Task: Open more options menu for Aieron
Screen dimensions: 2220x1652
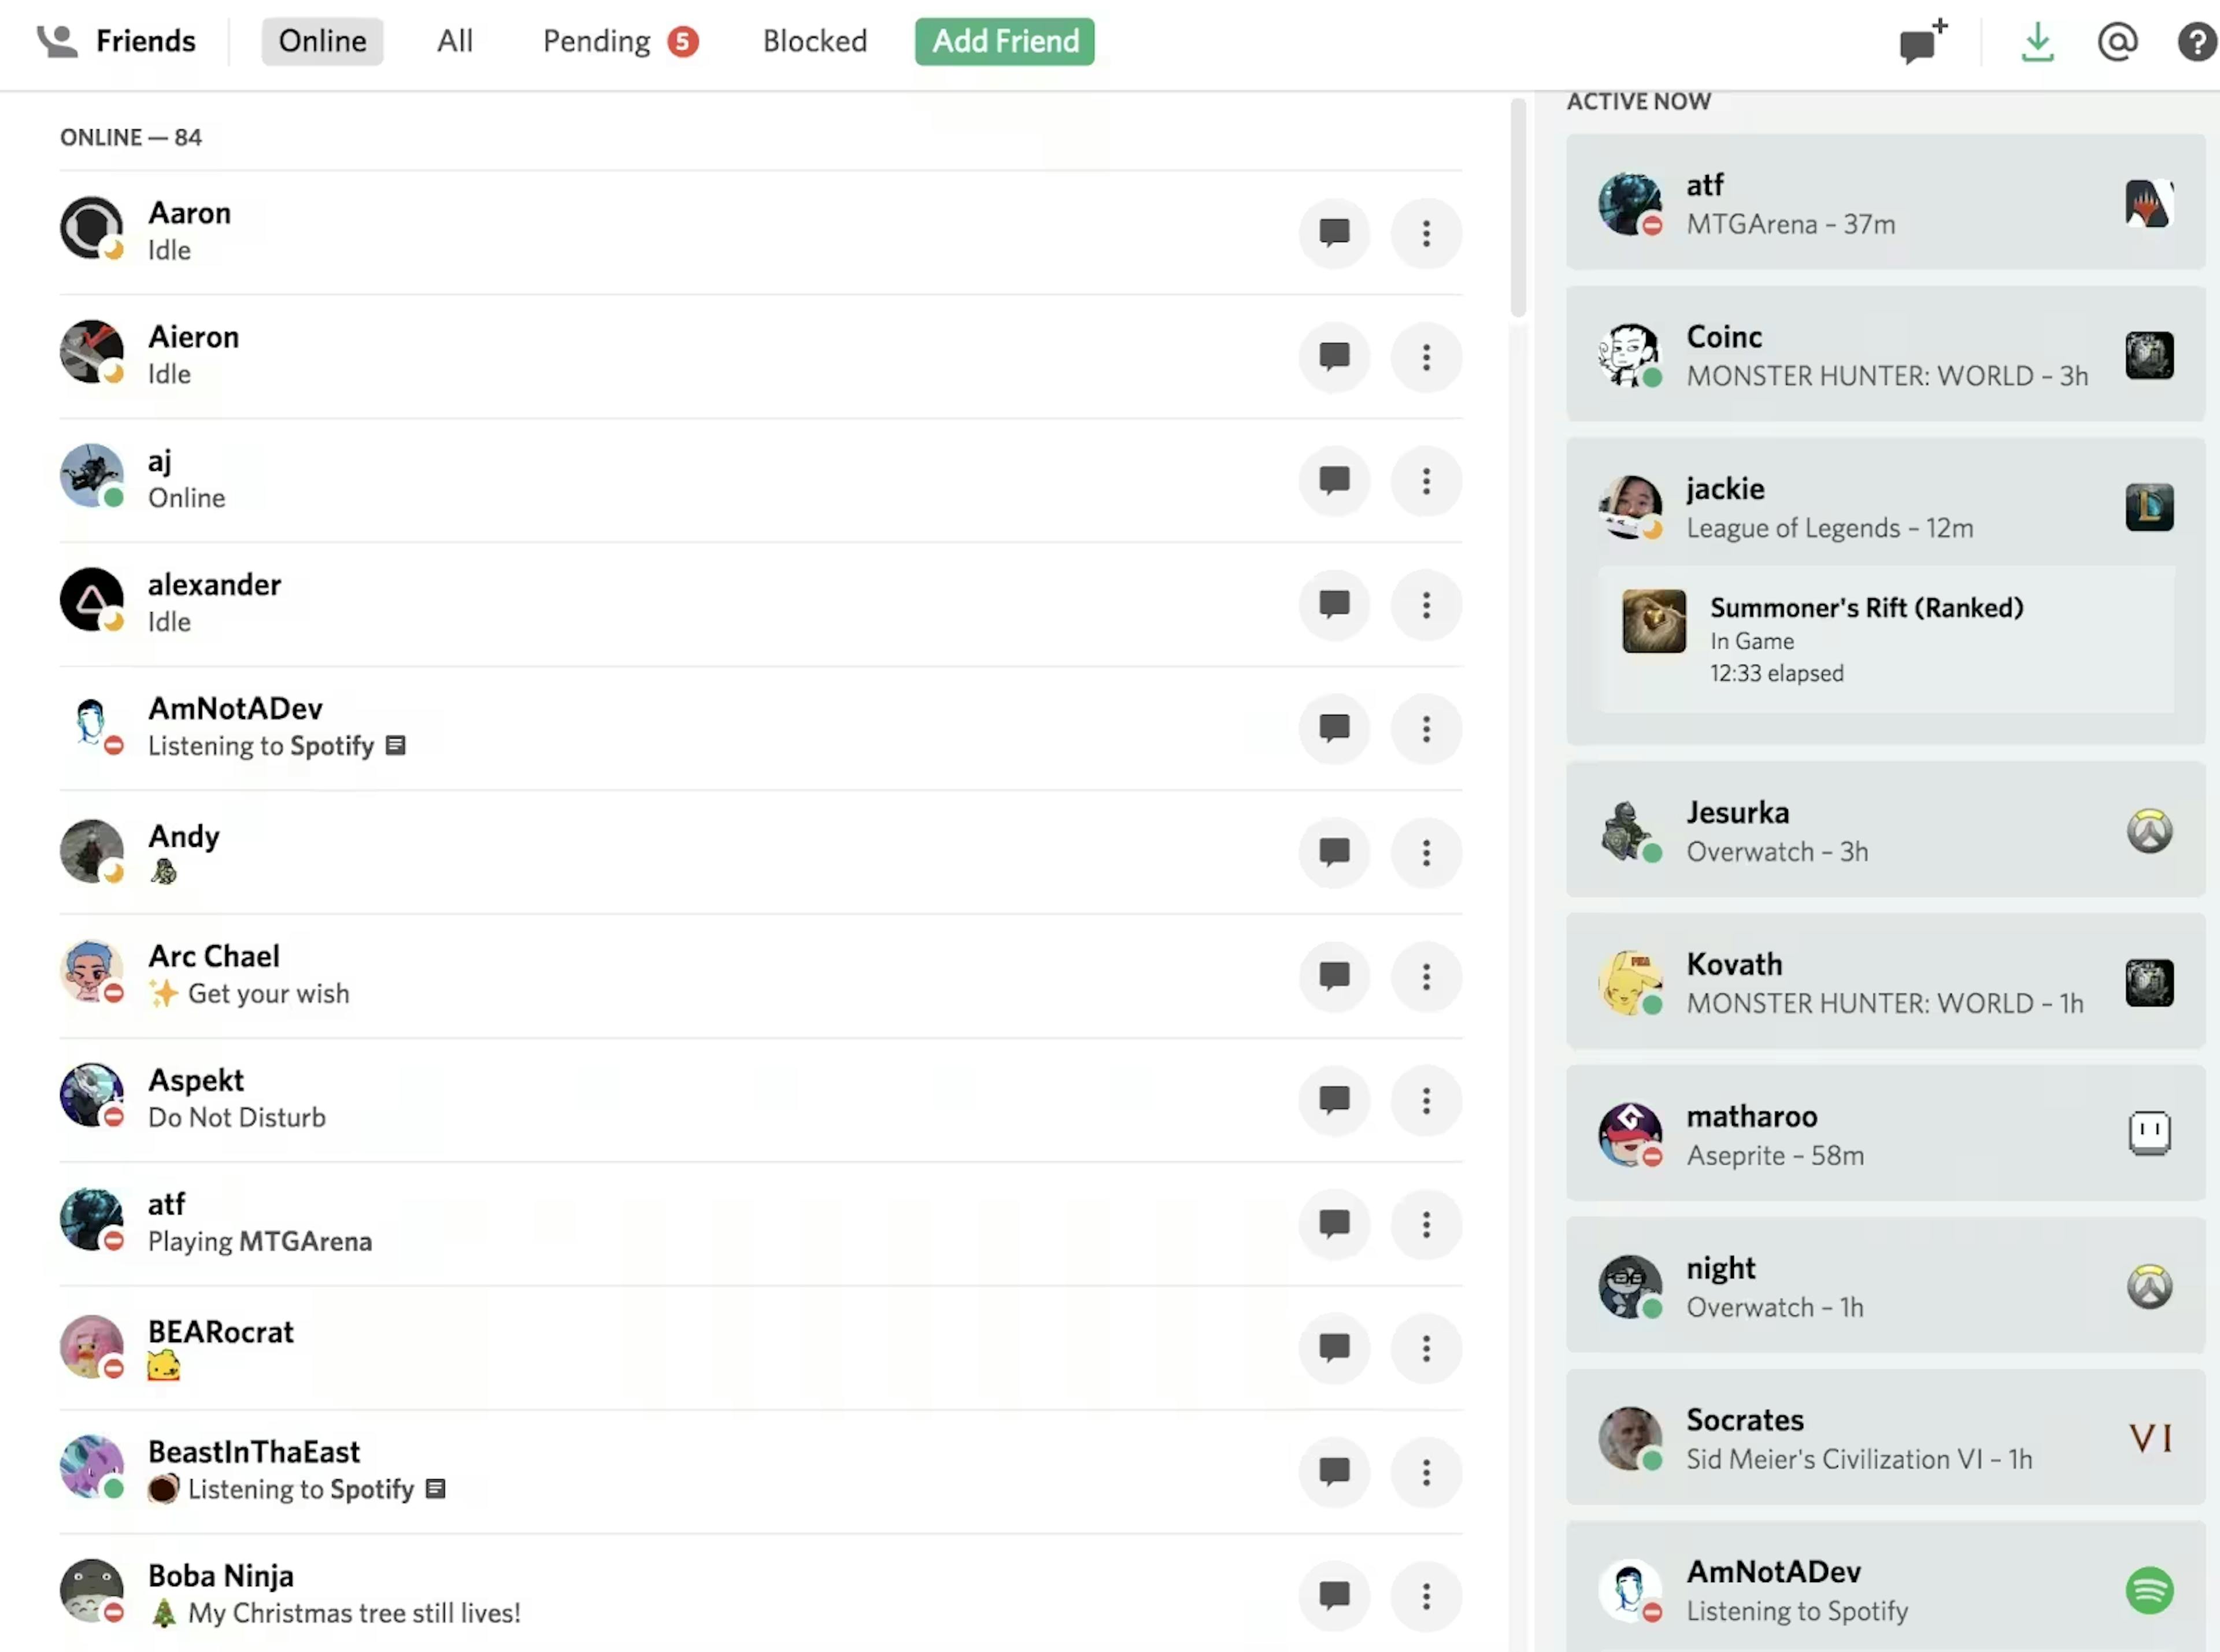Action: (x=1426, y=357)
